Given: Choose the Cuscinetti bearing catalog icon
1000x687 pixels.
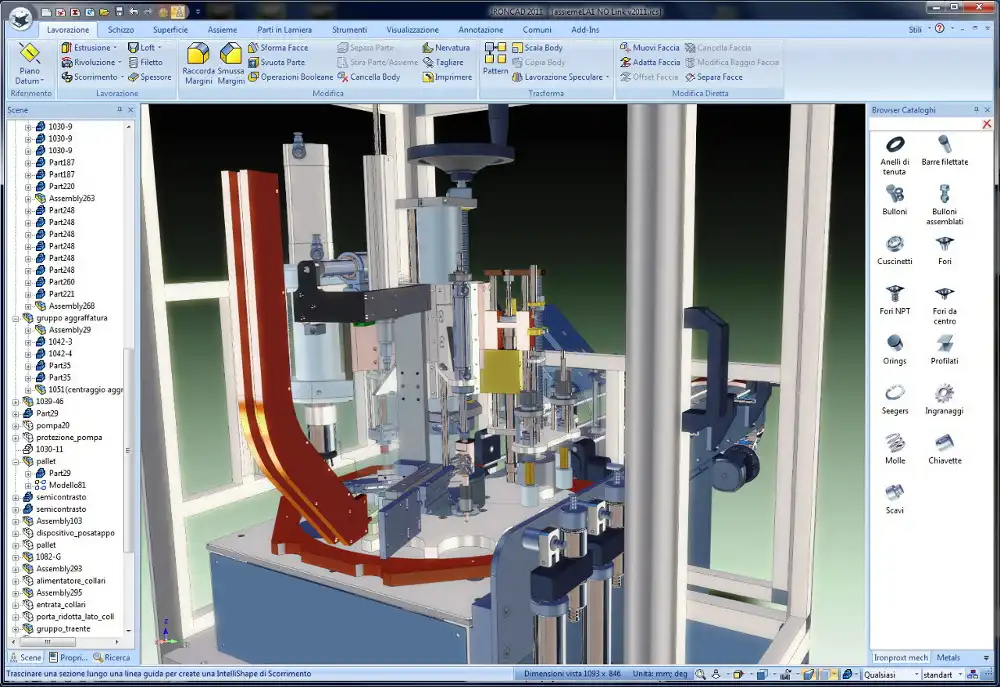Looking at the screenshot, I should (x=894, y=244).
